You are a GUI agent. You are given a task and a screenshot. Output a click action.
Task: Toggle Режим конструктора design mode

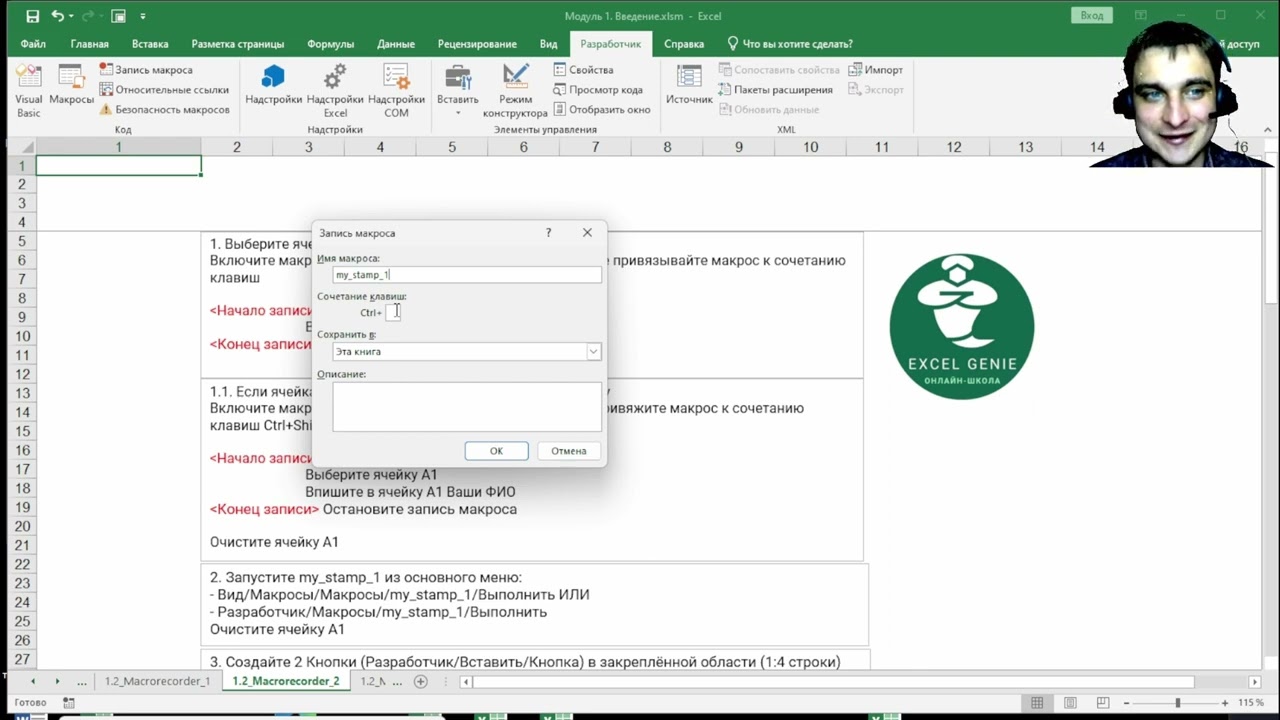[x=515, y=90]
